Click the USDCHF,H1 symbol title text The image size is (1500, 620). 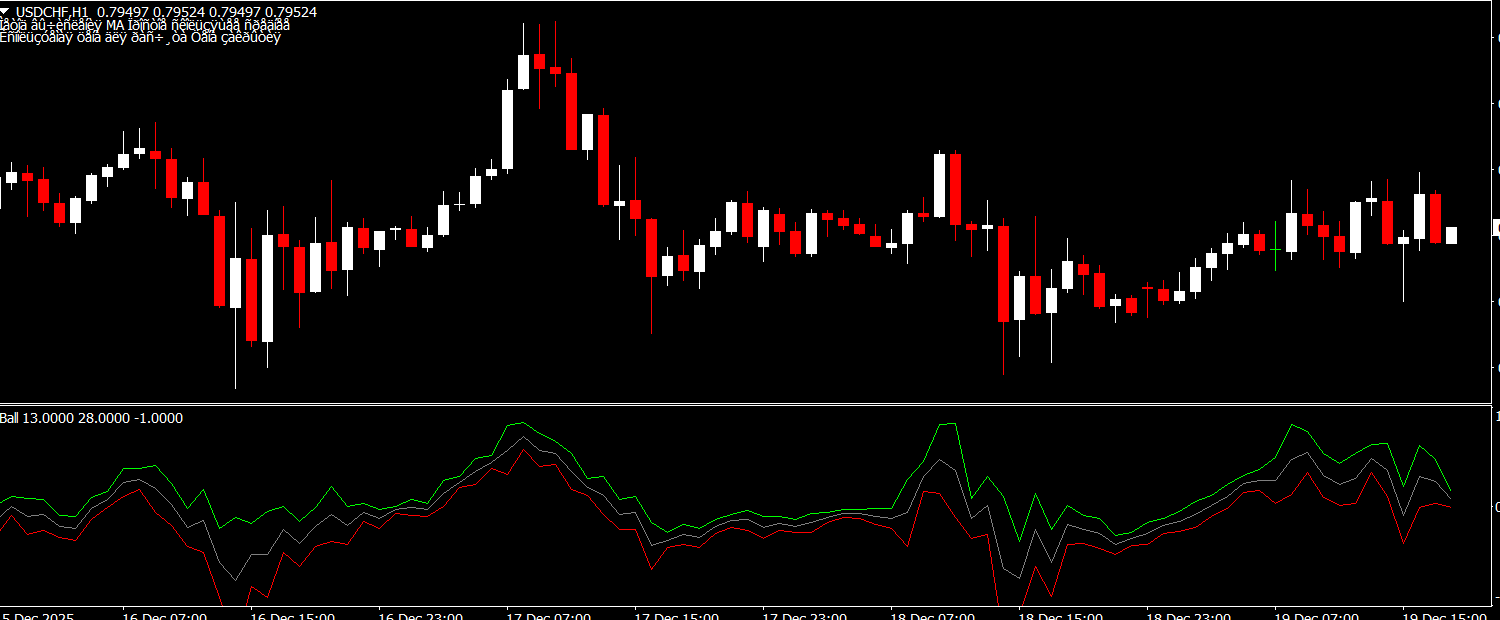click(59, 12)
